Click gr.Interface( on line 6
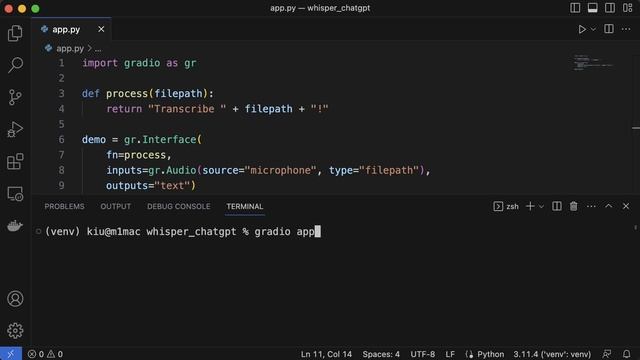 (163, 140)
